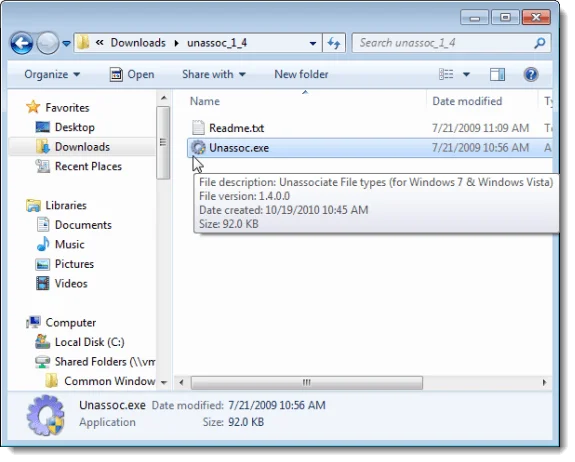Select the Unassoc.exe file name
Screen dimensions: 575x462
pos(239,148)
